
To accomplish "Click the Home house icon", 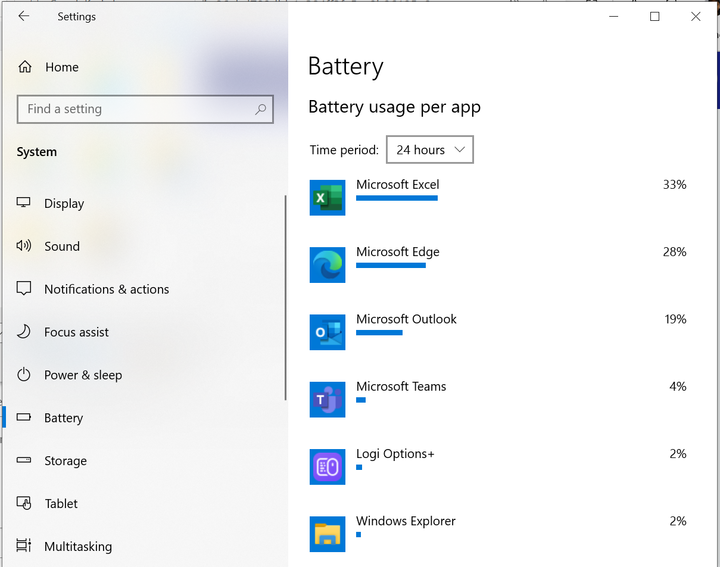I will [x=25, y=67].
